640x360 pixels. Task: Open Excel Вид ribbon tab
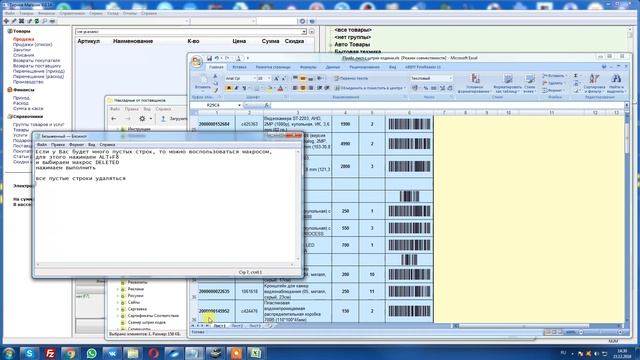click(392, 67)
